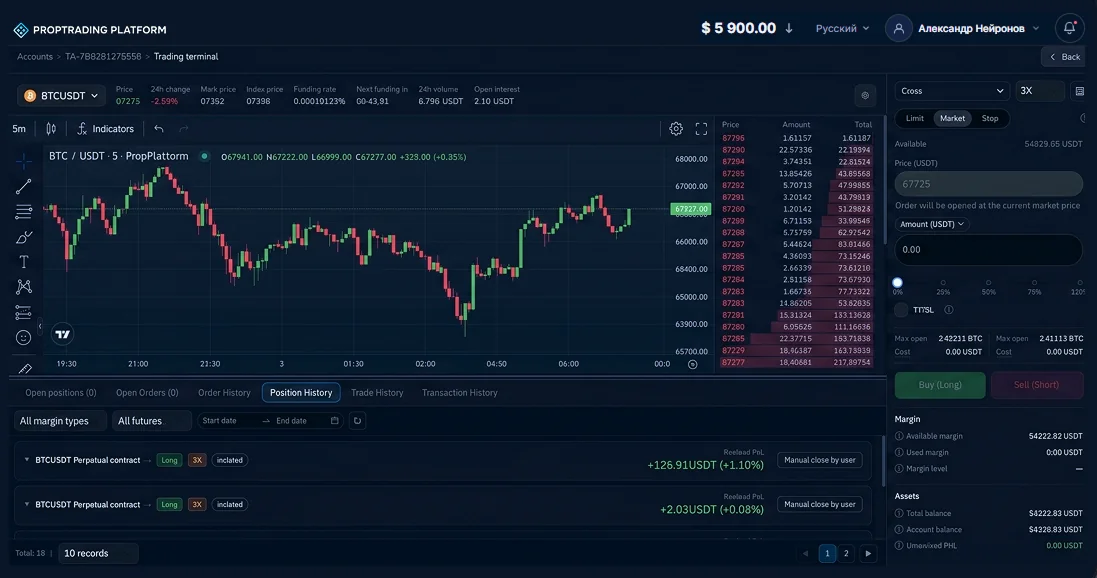Image resolution: width=1097 pixels, height=578 pixels.
Task: Go to Accounts breadcrumb link
Action: (35, 57)
